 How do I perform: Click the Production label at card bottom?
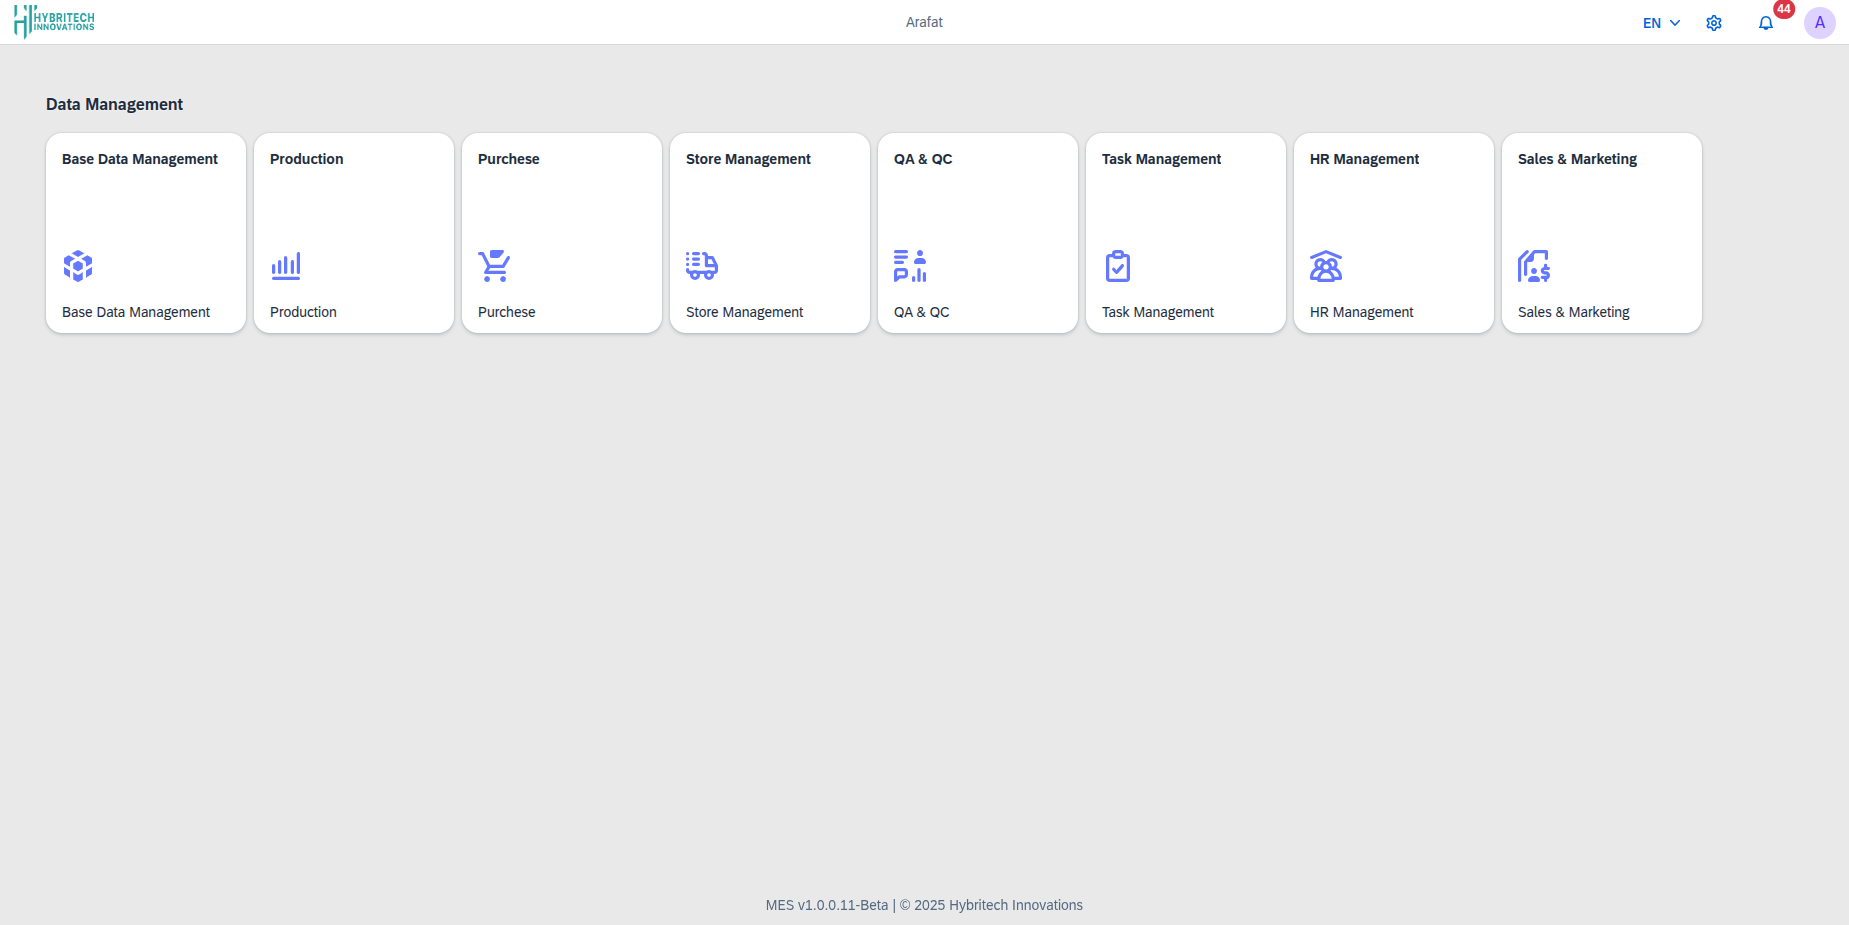303,312
